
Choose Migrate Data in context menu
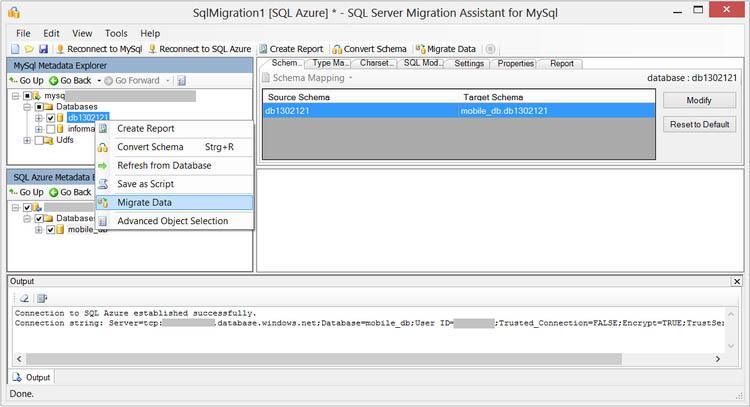[174, 202]
